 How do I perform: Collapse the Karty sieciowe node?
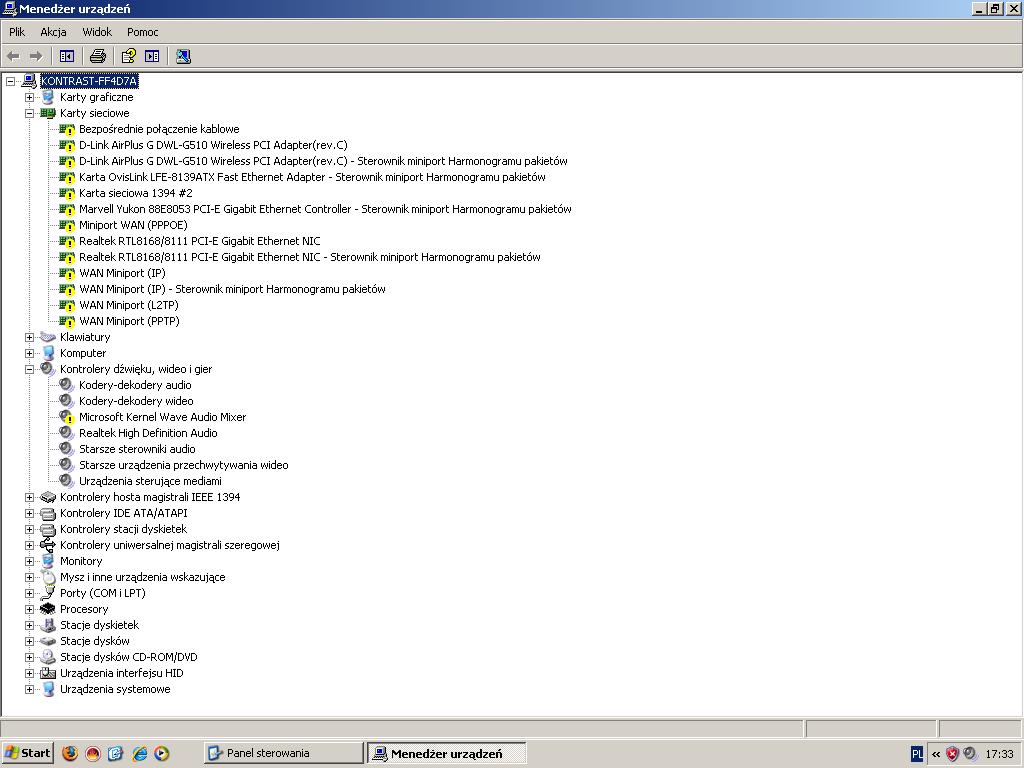pyautogui.click(x=29, y=113)
